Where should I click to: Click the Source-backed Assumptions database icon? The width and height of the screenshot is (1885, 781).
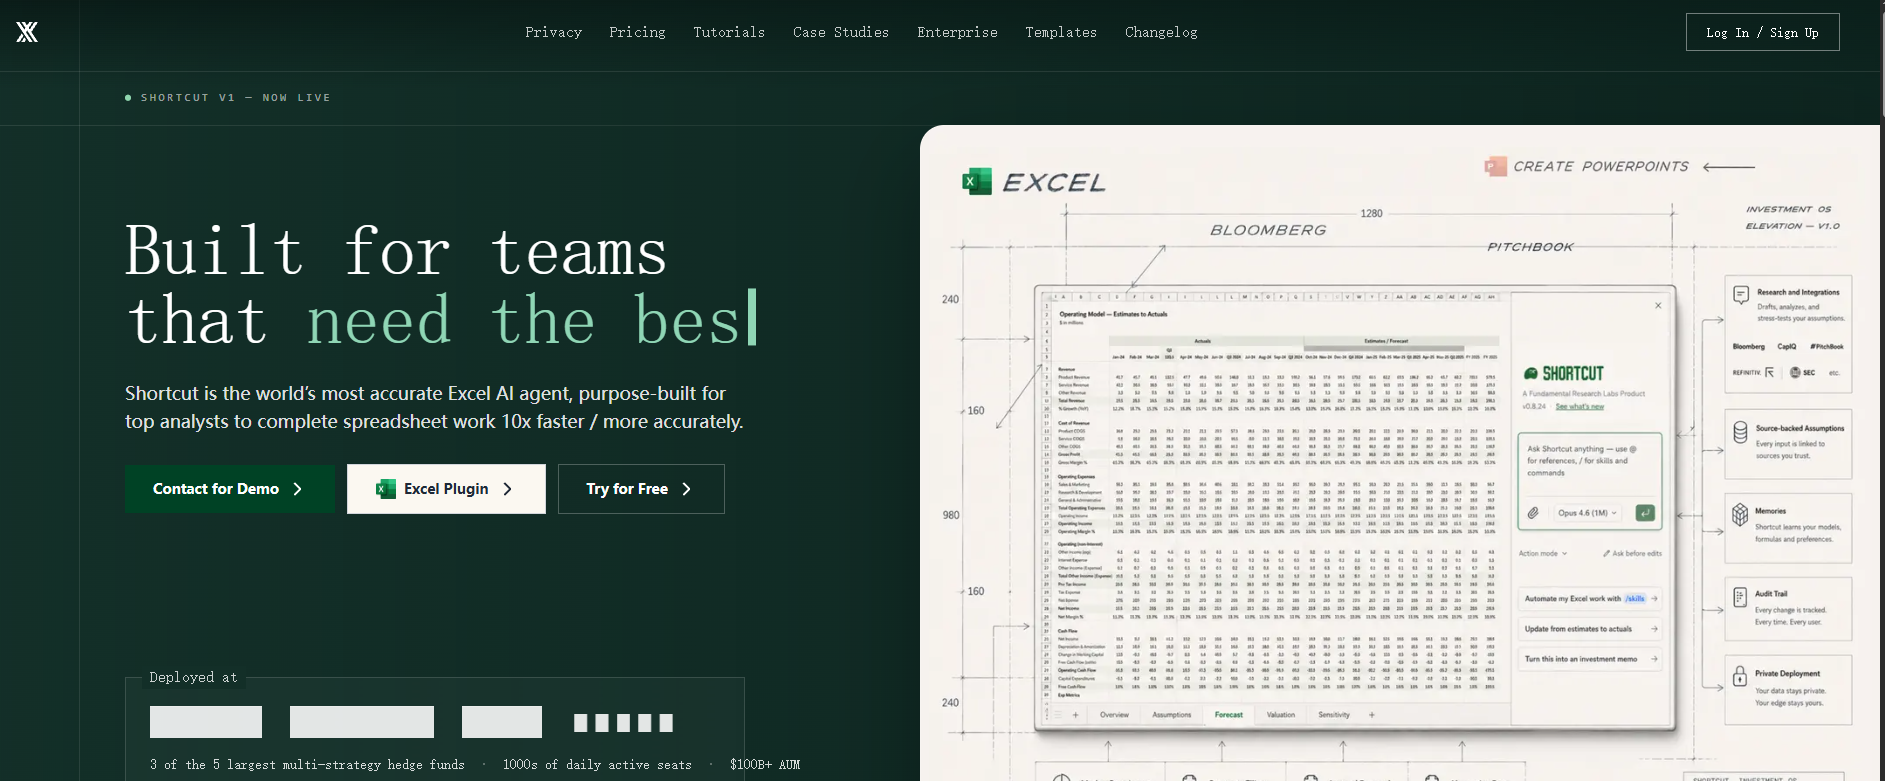pyautogui.click(x=1740, y=432)
